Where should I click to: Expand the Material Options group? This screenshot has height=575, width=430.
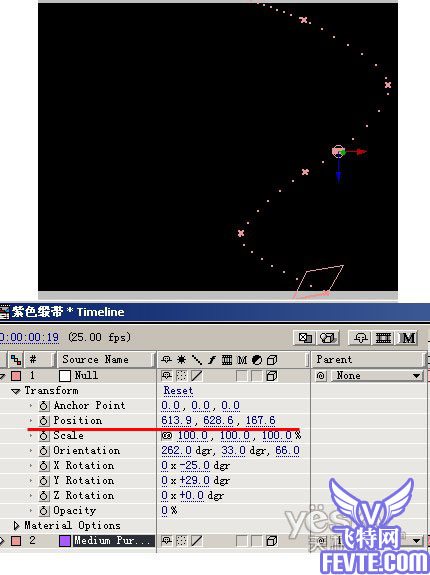[16, 526]
